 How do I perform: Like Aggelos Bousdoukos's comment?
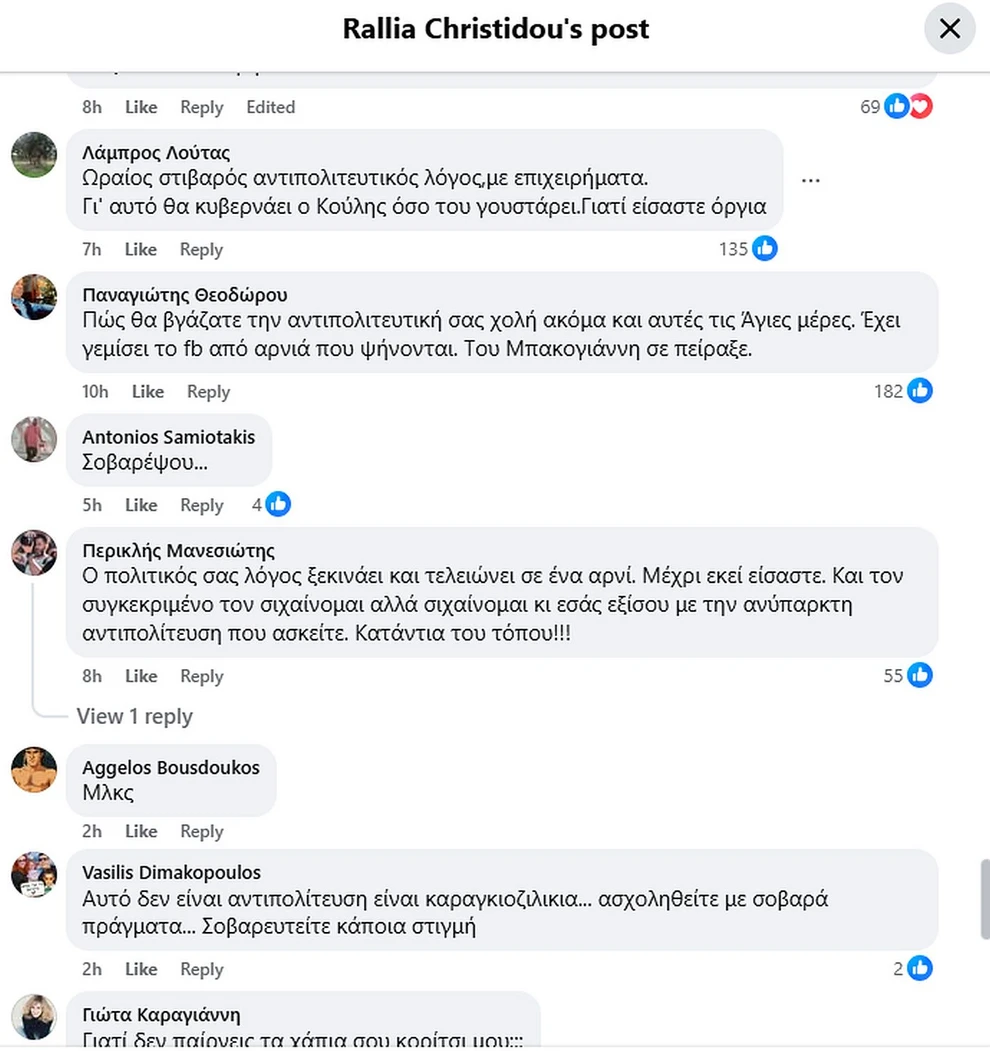pos(141,832)
